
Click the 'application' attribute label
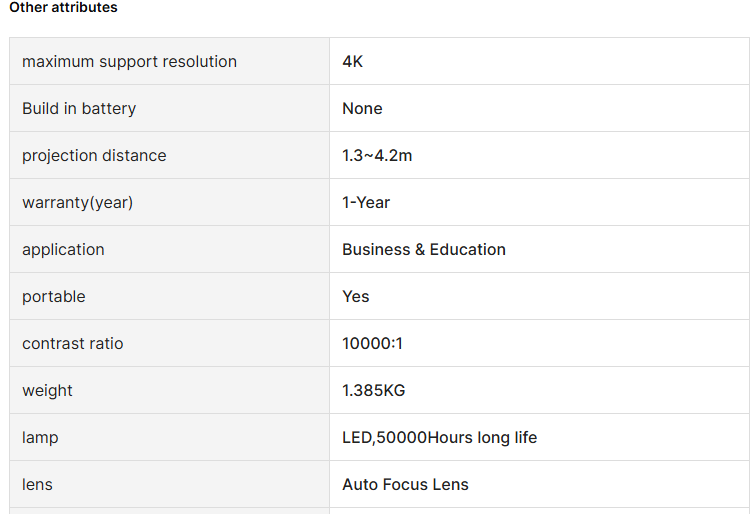63,250
